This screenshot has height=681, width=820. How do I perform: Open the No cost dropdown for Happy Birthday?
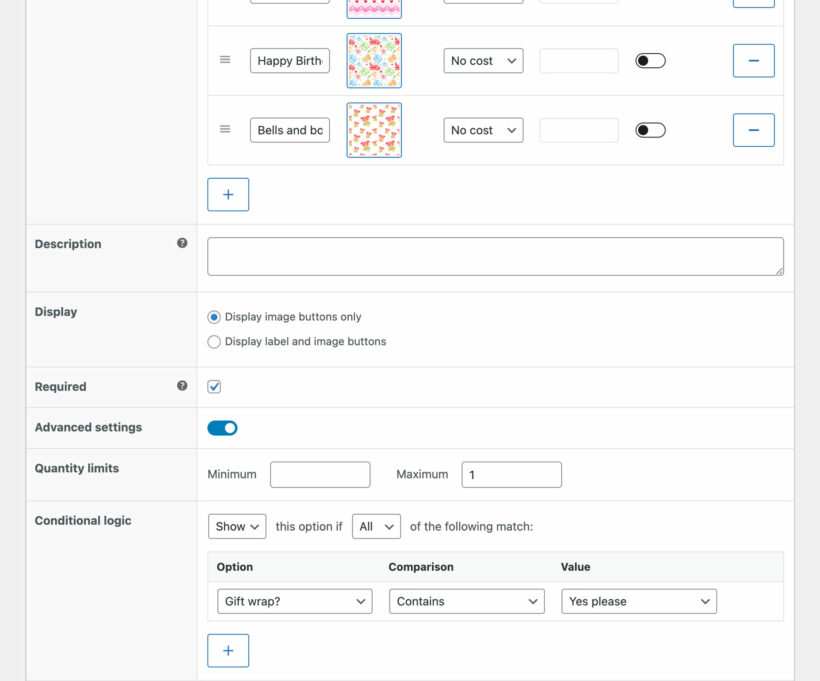point(483,60)
